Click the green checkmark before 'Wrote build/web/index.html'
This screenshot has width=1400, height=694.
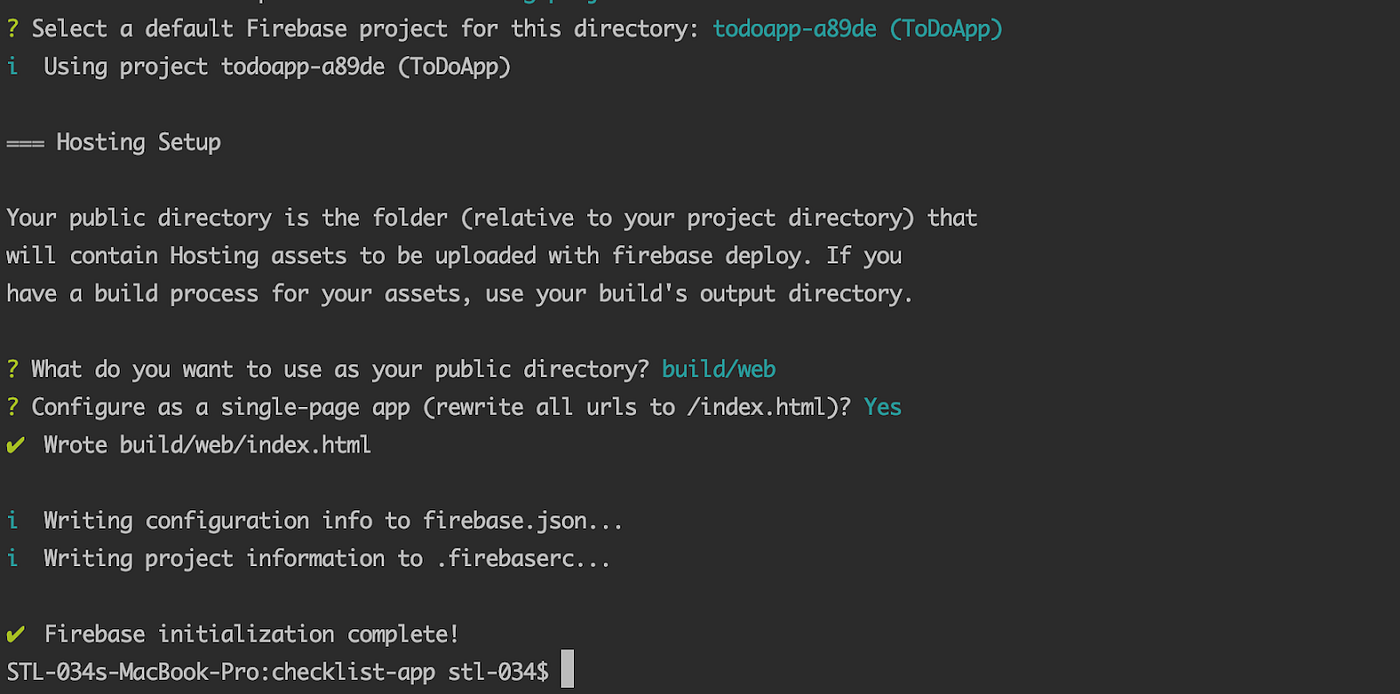coord(15,445)
